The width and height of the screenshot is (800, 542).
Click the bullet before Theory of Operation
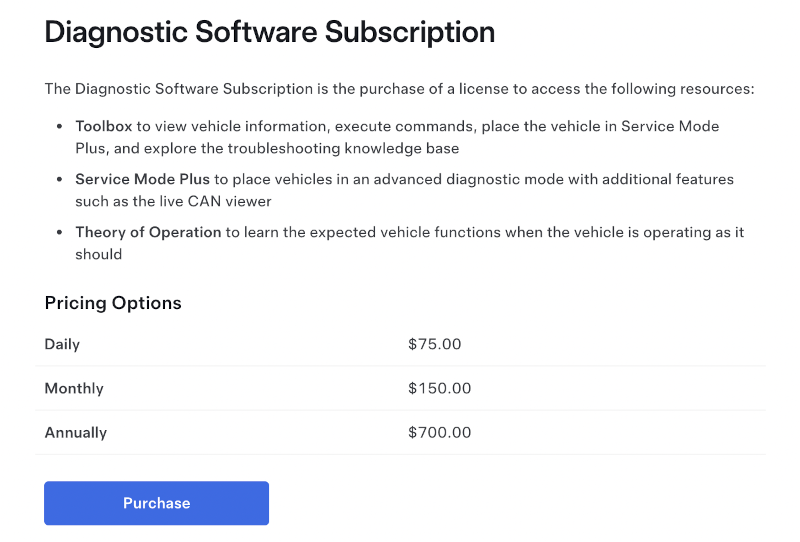tap(60, 232)
